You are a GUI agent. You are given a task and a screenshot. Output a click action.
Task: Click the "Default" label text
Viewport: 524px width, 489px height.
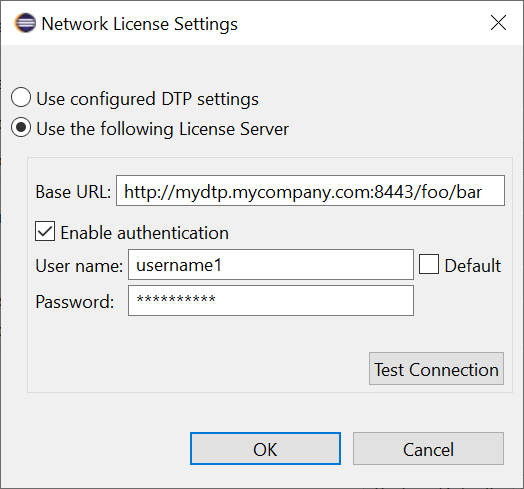click(x=473, y=266)
